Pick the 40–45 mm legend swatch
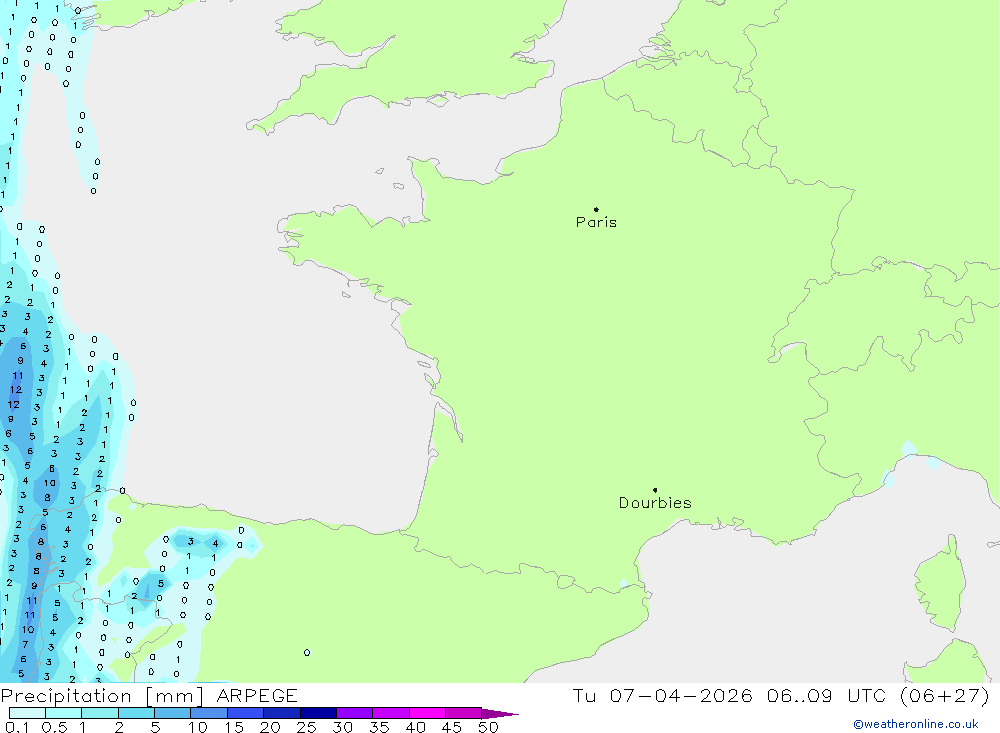Screen dimensions: 1000x733 (427, 713)
